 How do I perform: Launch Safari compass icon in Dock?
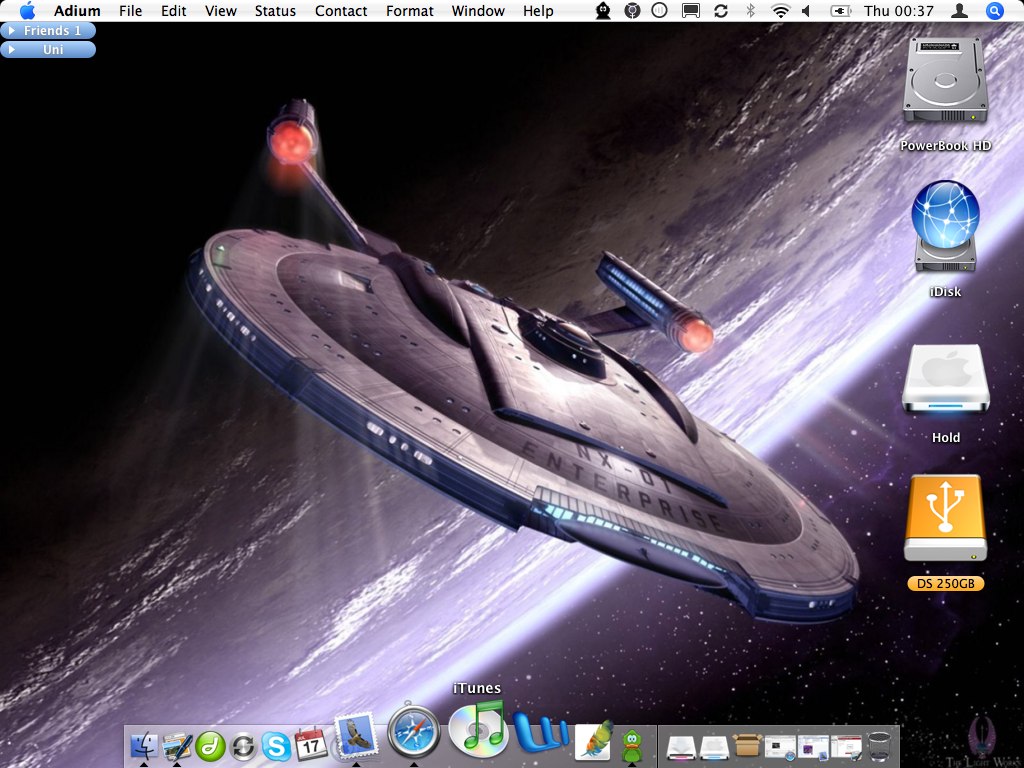pyautogui.click(x=413, y=732)
